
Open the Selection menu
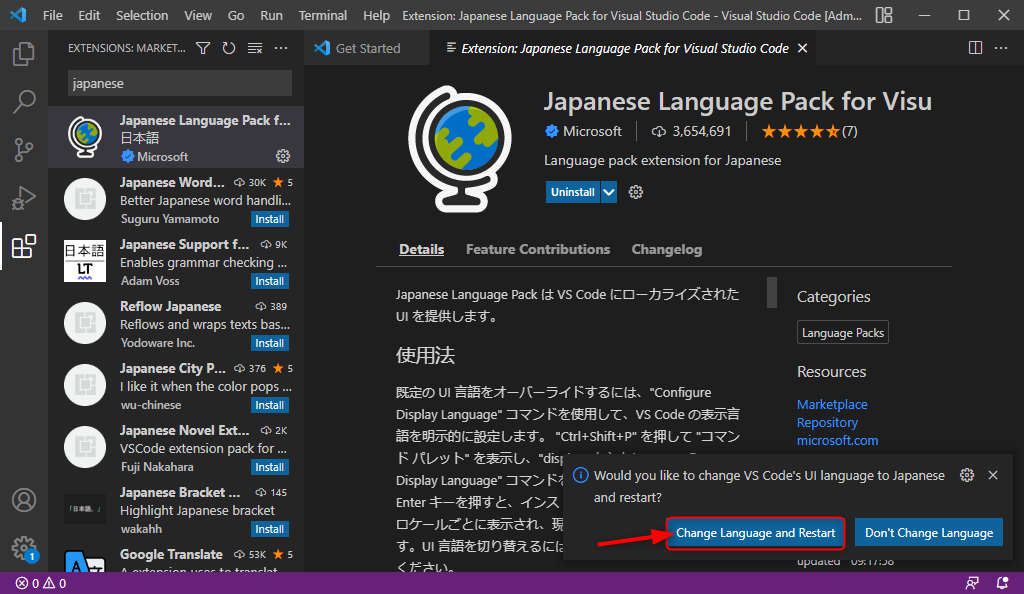click(142, 15)
